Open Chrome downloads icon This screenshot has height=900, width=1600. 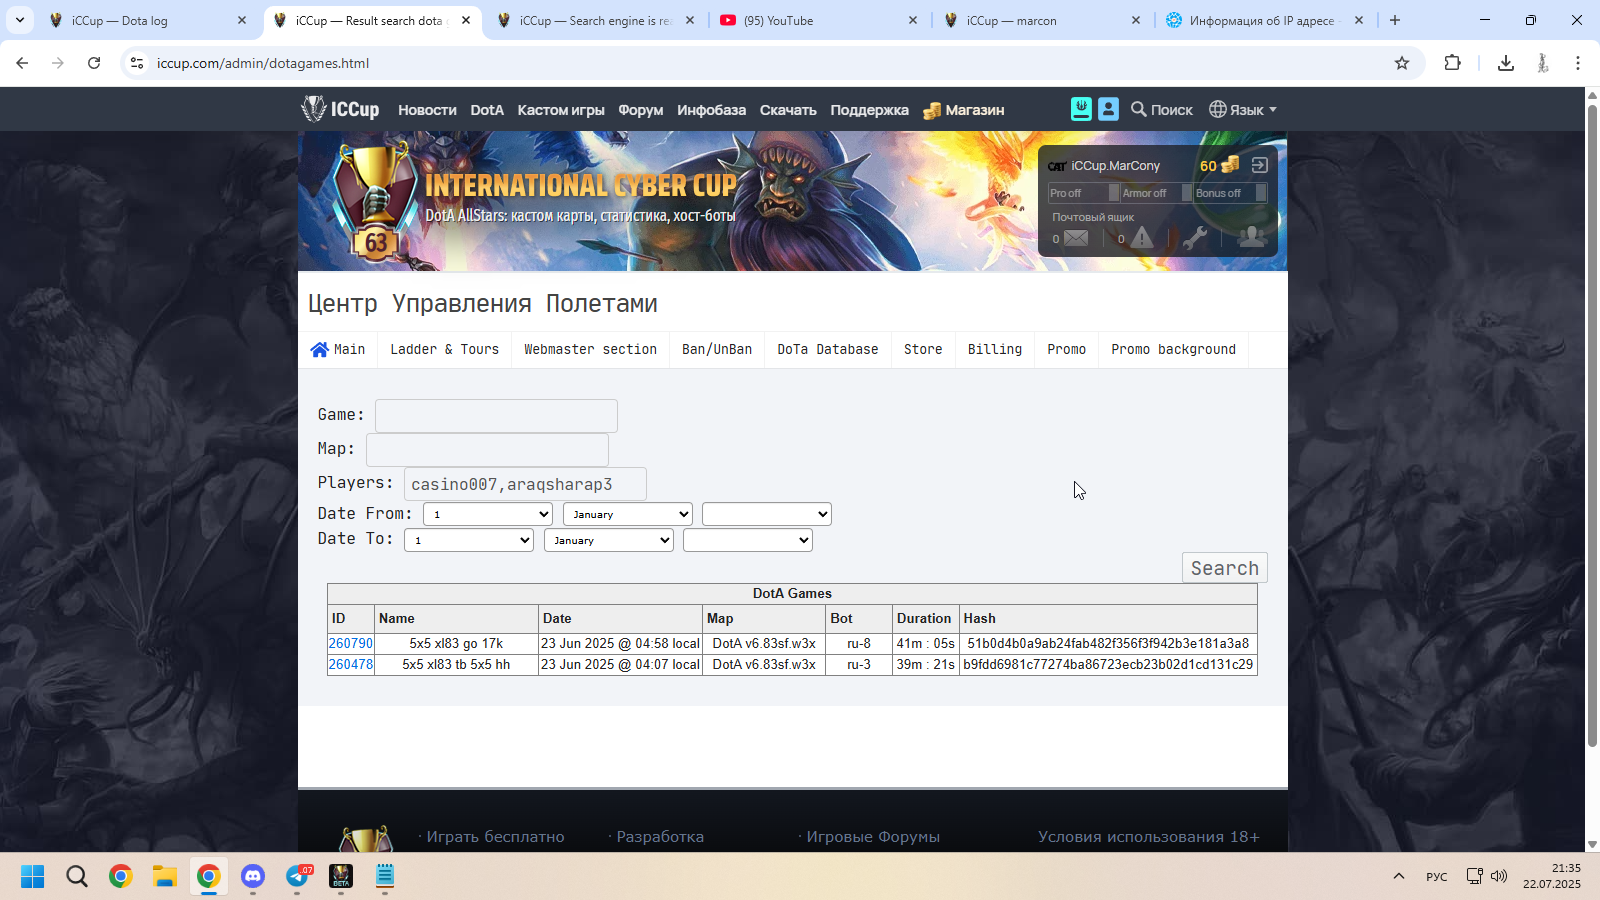click(x=1505, y=63)
